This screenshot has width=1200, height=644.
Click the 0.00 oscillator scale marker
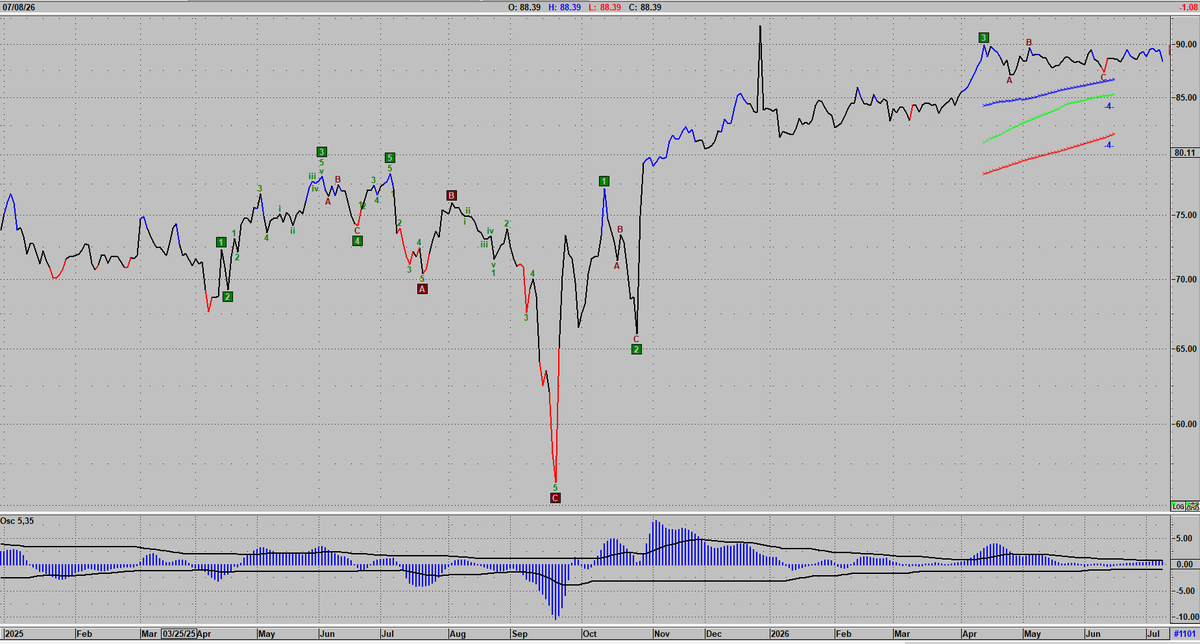coord(1187,564)
